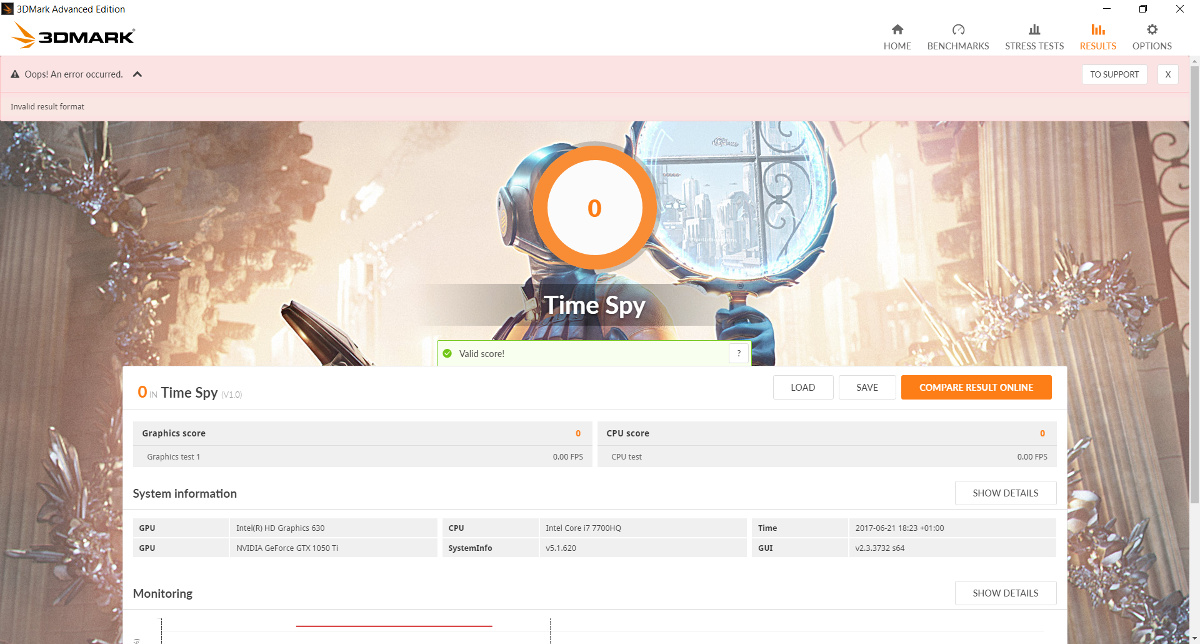The width and height of the screenshot is (1200, 644).
Task: Load a saved result file
Action: pos(803,387)
